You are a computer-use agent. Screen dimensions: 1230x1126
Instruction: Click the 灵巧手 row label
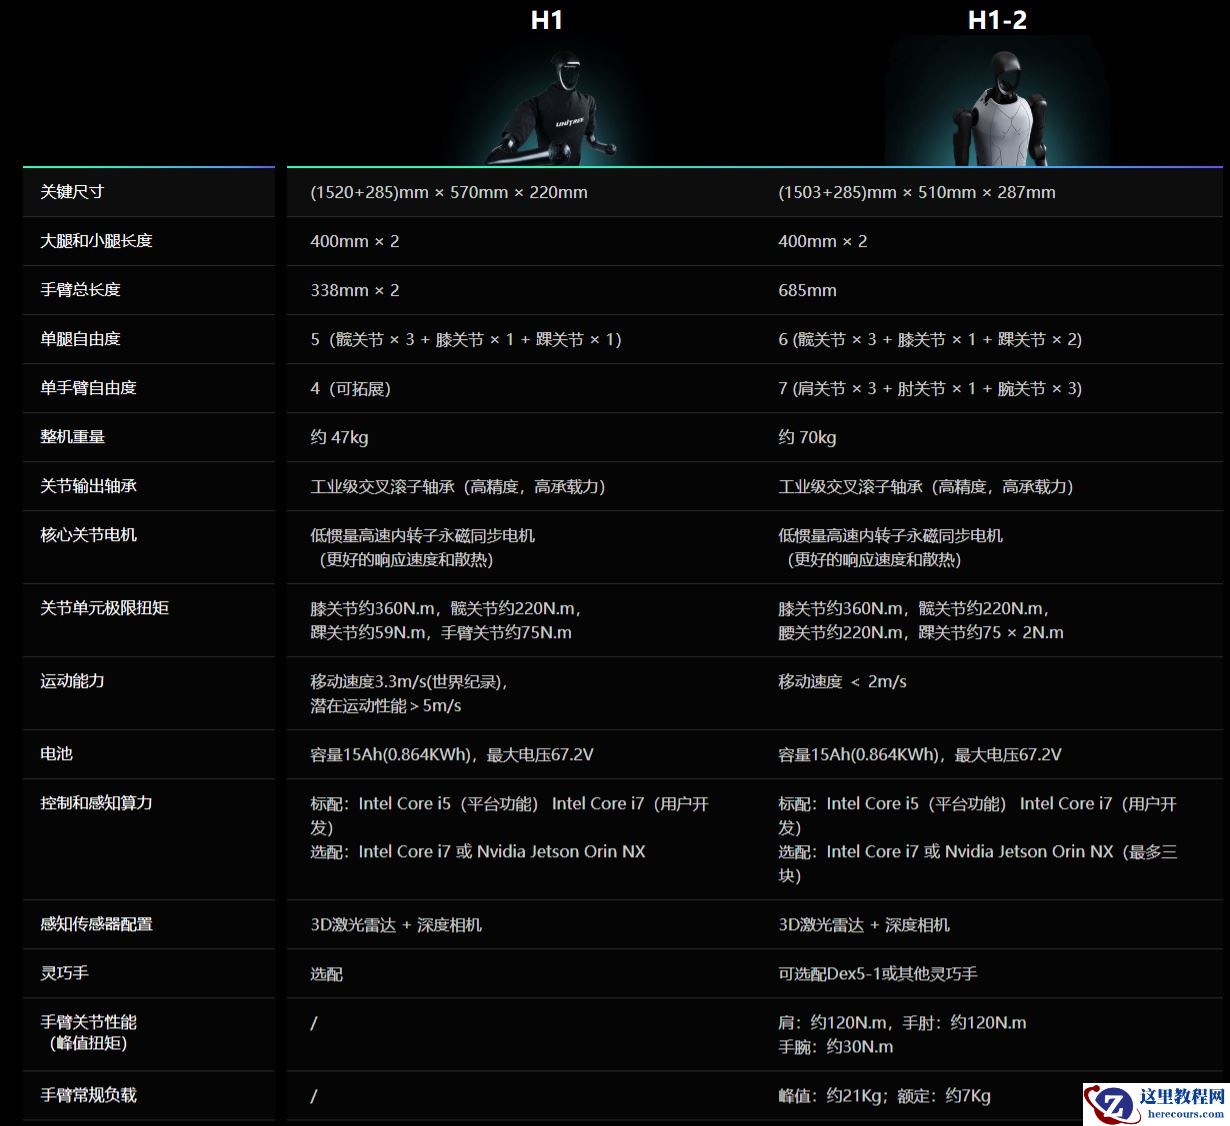64,973
